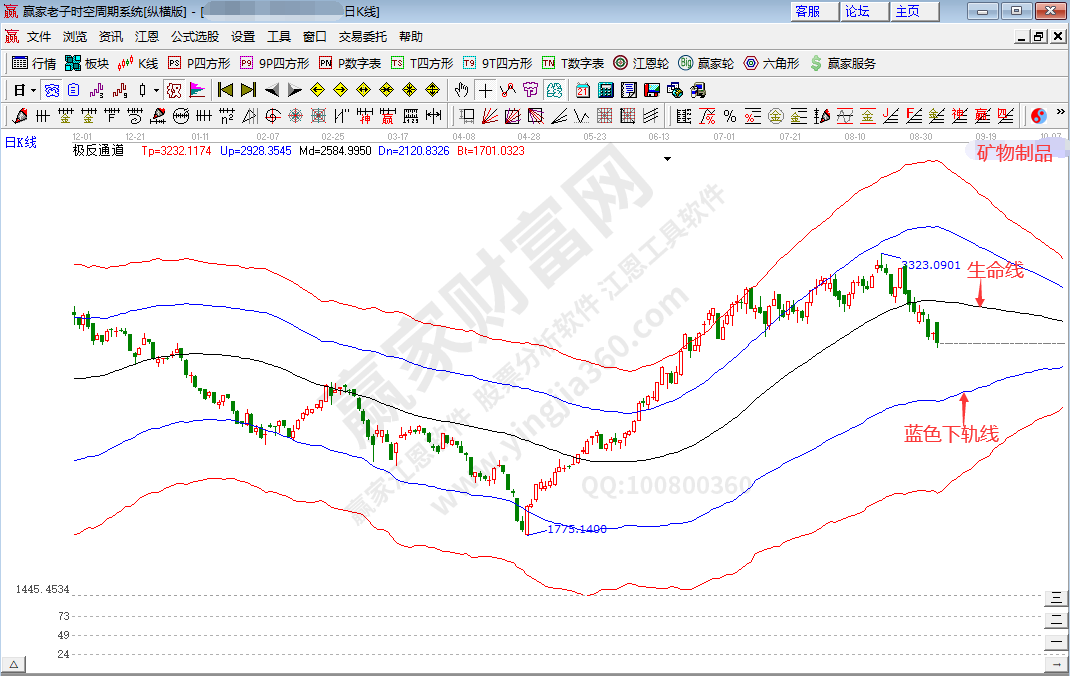
Task: Jump to first bar with skip-back arrow
Action: point(225,90)
